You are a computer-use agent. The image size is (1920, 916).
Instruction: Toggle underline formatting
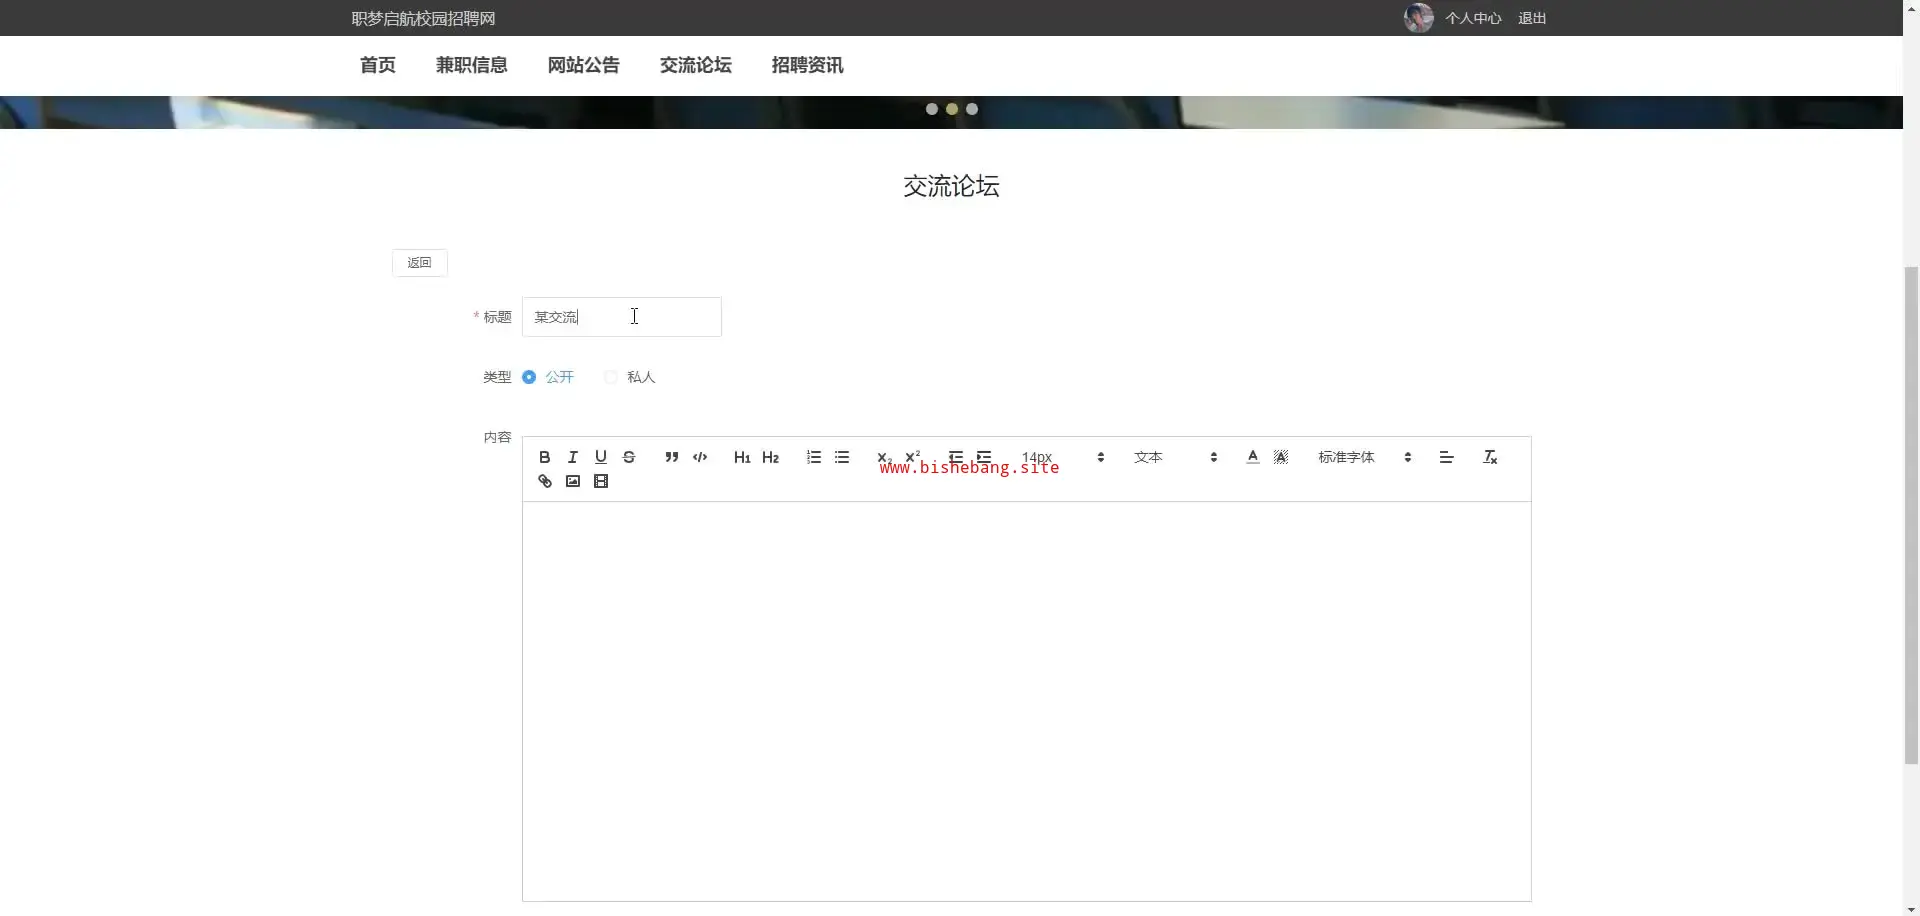[600, 457]
